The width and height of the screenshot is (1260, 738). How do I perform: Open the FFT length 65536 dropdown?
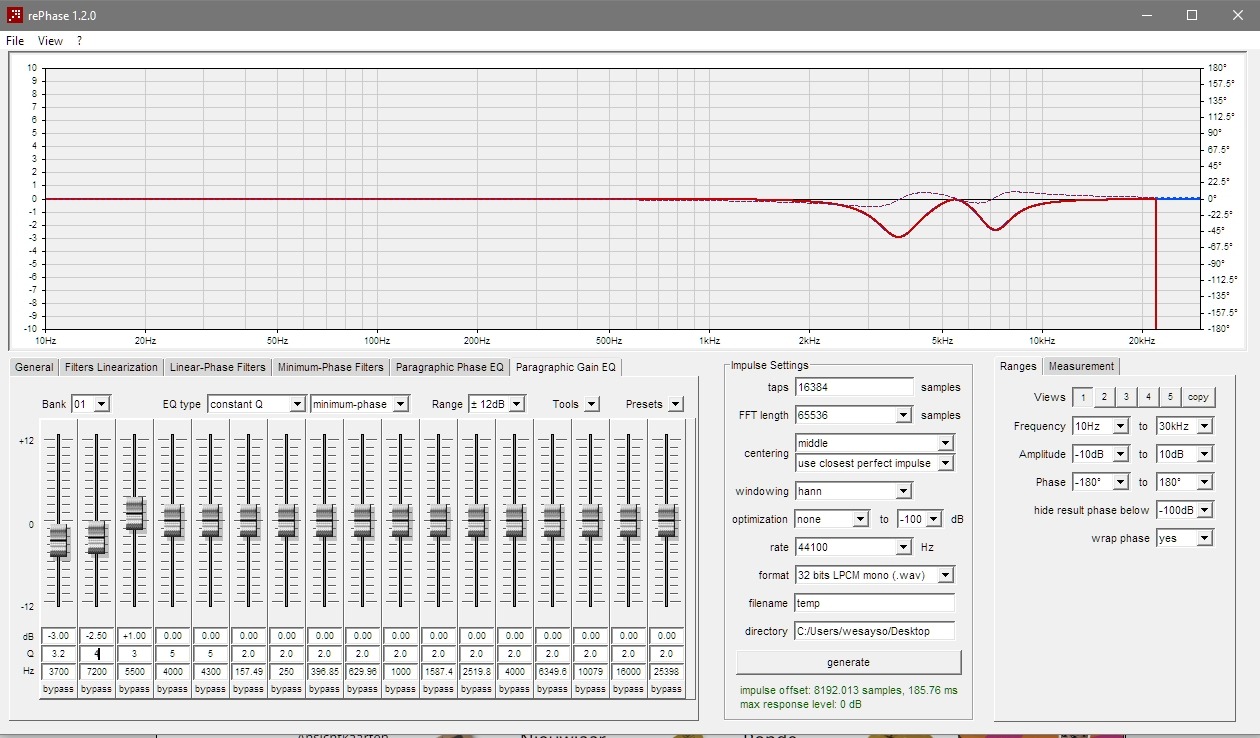[853, 415]
